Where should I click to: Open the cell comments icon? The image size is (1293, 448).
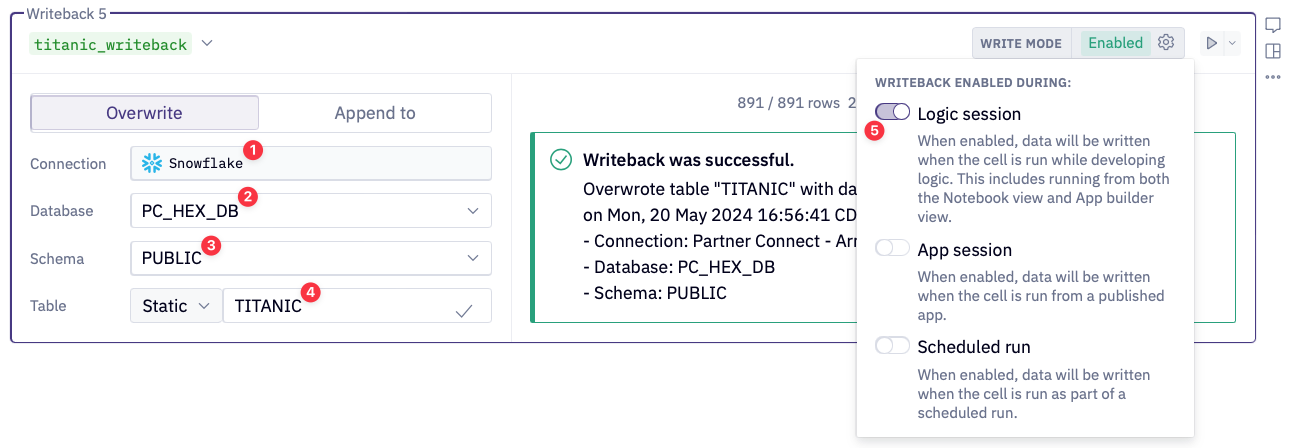coord(1273,26)
